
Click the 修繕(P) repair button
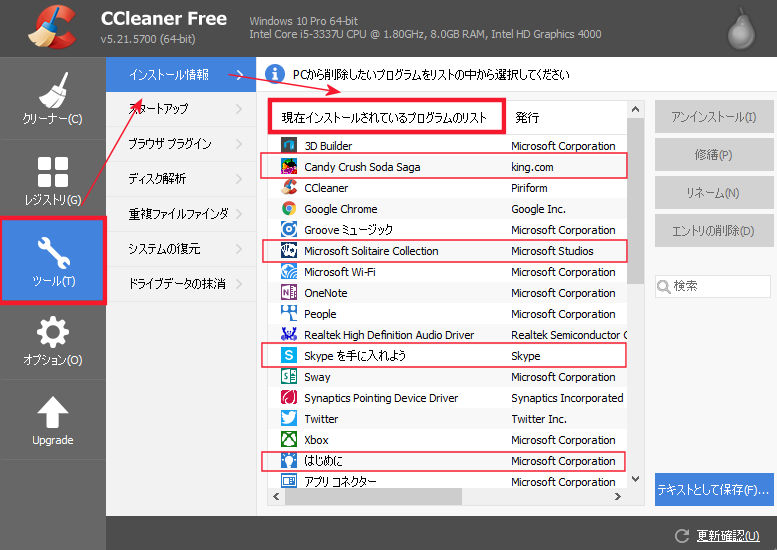[714, 155]
